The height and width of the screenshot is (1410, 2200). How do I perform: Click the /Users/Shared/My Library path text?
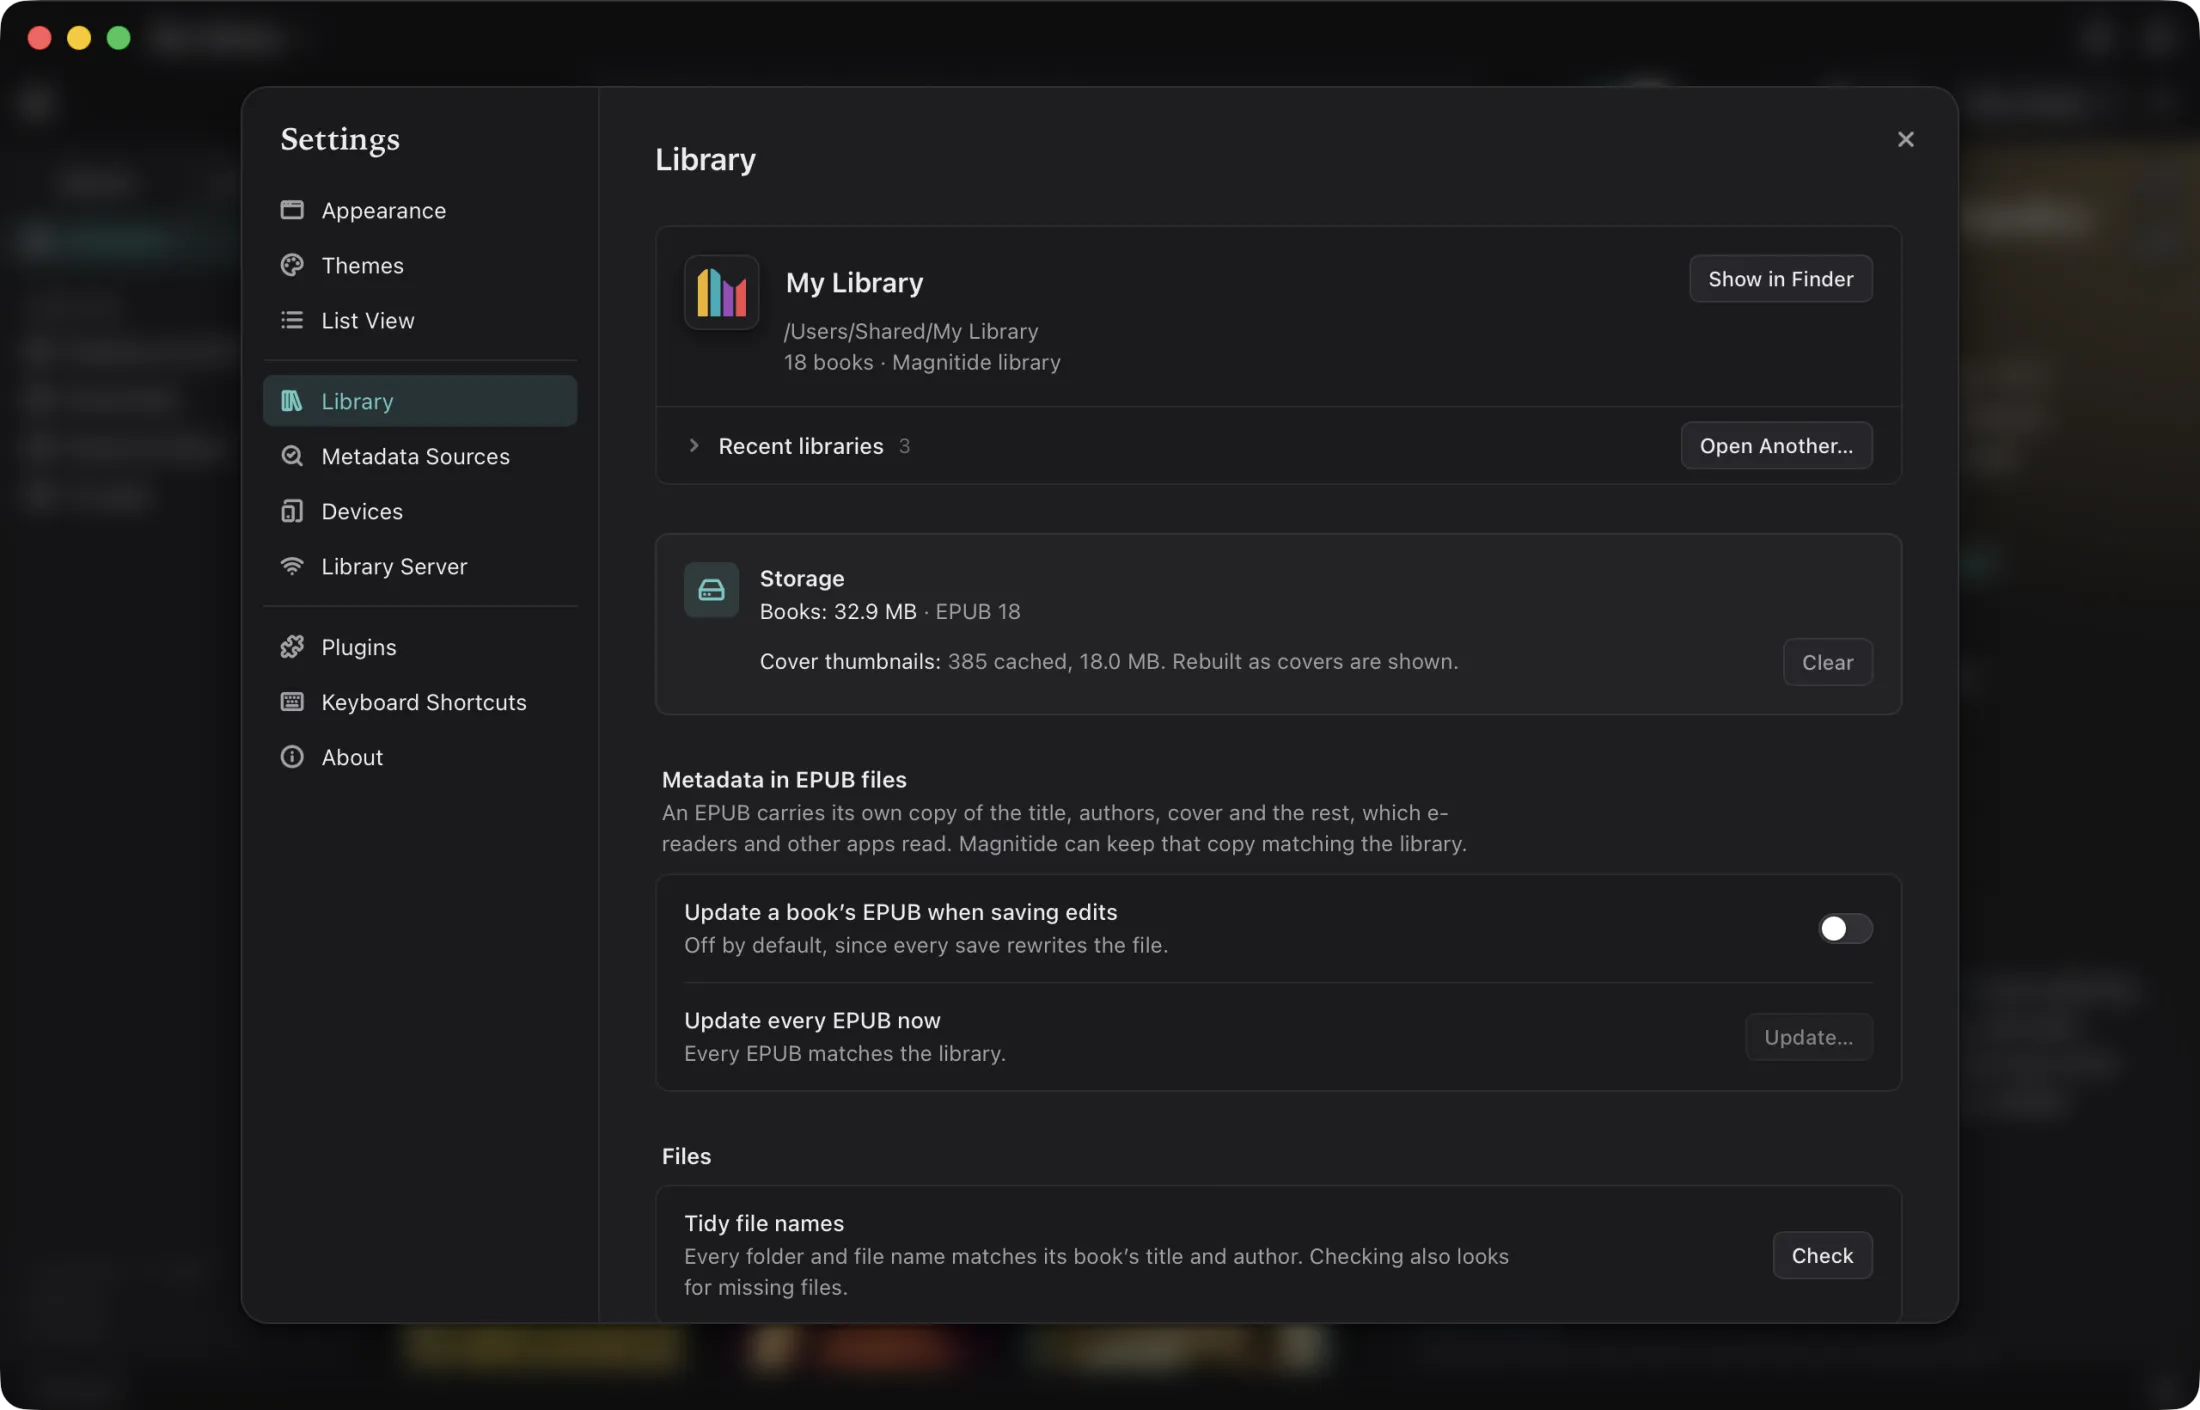[x=911, y=331]
